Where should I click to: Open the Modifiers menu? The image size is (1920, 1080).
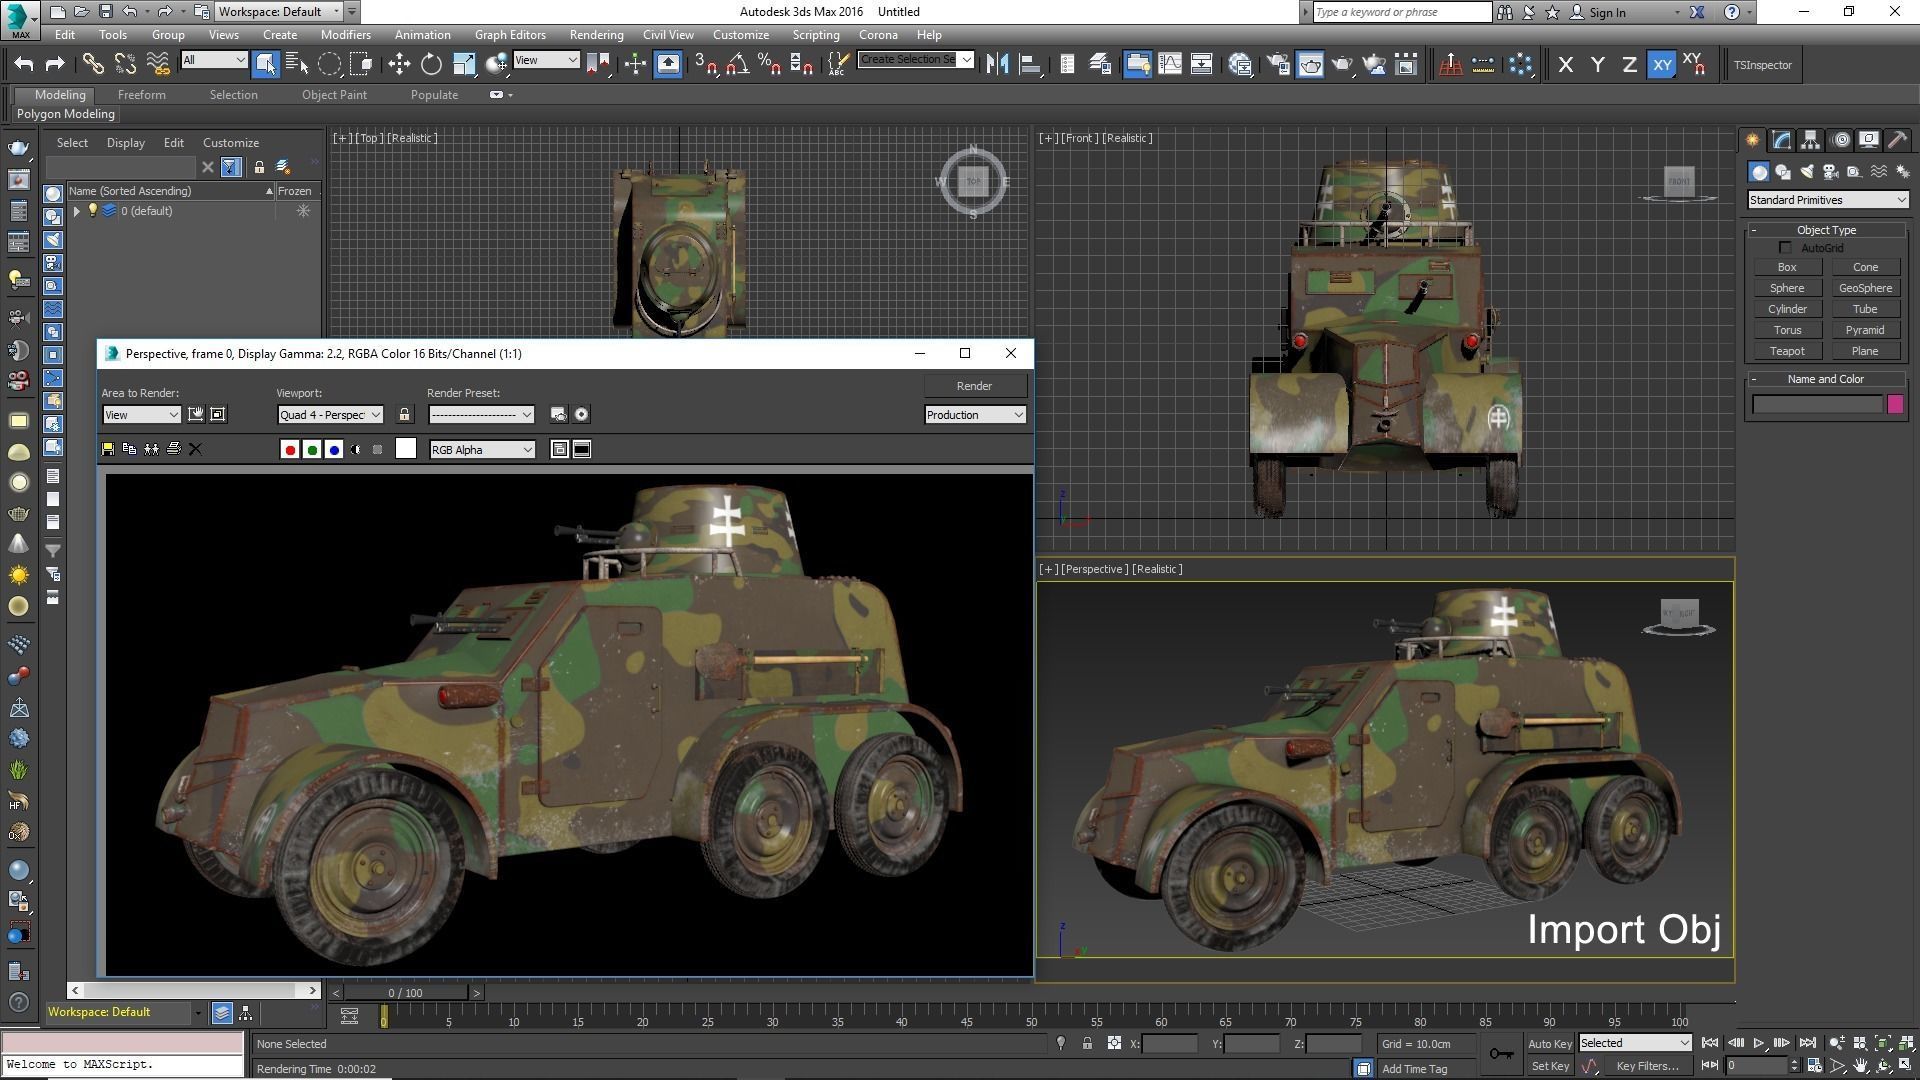click(346, 35)
